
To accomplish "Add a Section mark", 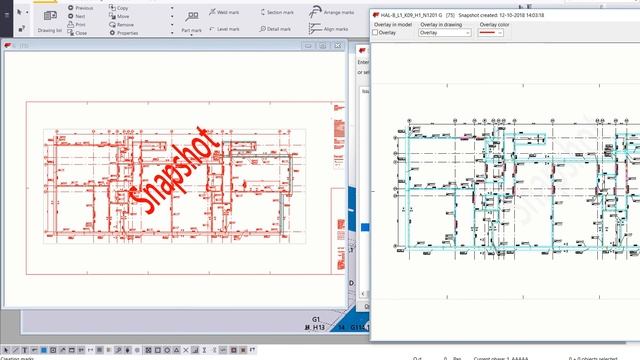I will pyautogui.click(x=277, y=12).
